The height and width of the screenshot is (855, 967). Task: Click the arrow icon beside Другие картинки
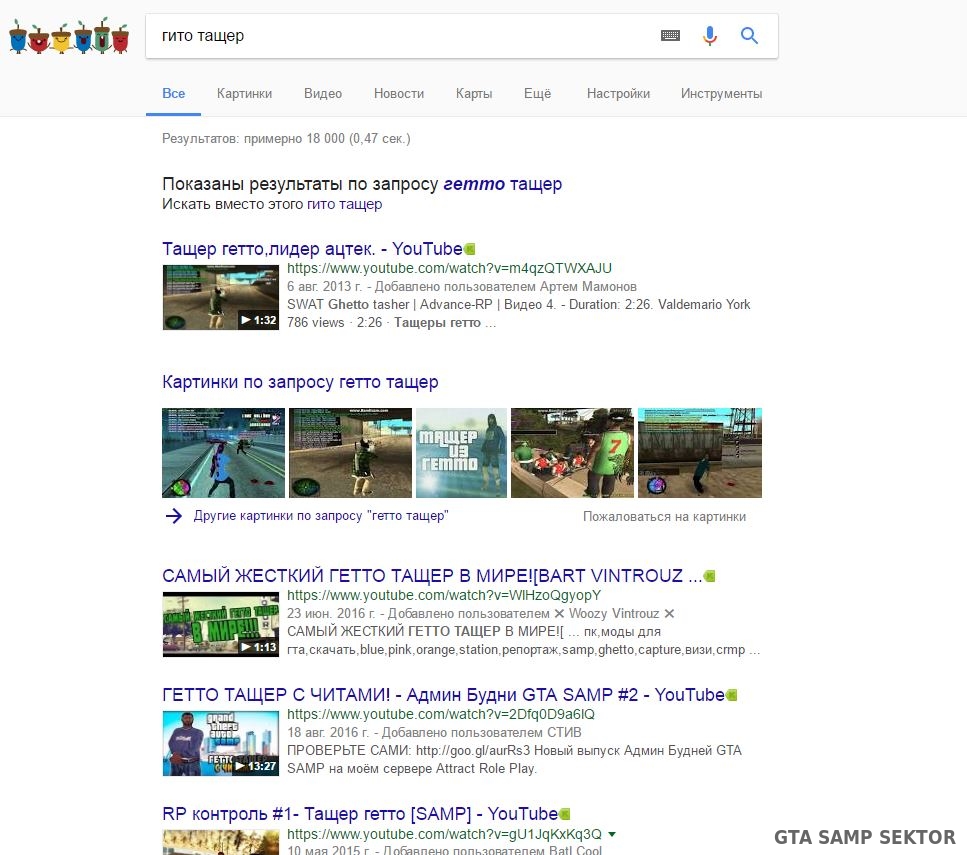(x=174, y=516)
